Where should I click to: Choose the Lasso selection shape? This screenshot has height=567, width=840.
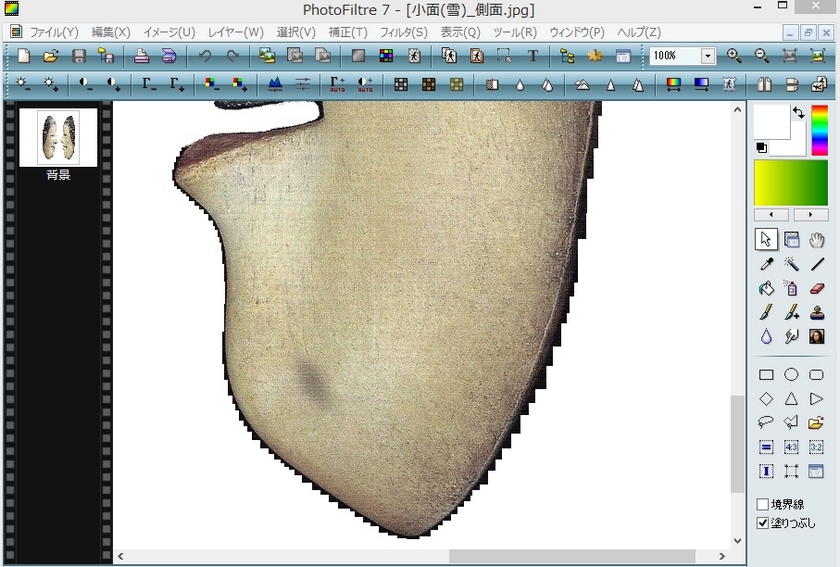[x=766, y=423]
